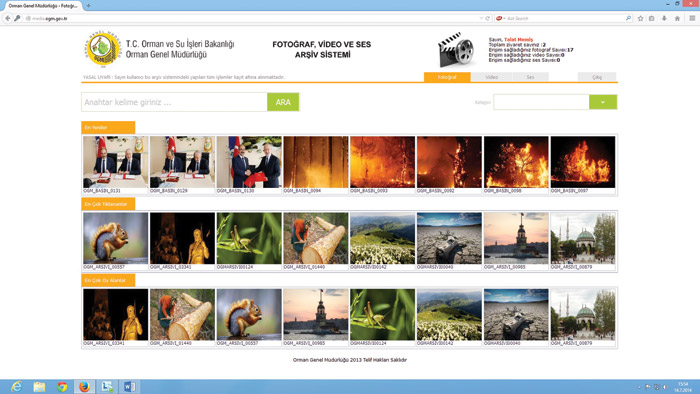Click inside the Kategori selection field
Viewport: 700px width, 394px height.
(541, 102)
